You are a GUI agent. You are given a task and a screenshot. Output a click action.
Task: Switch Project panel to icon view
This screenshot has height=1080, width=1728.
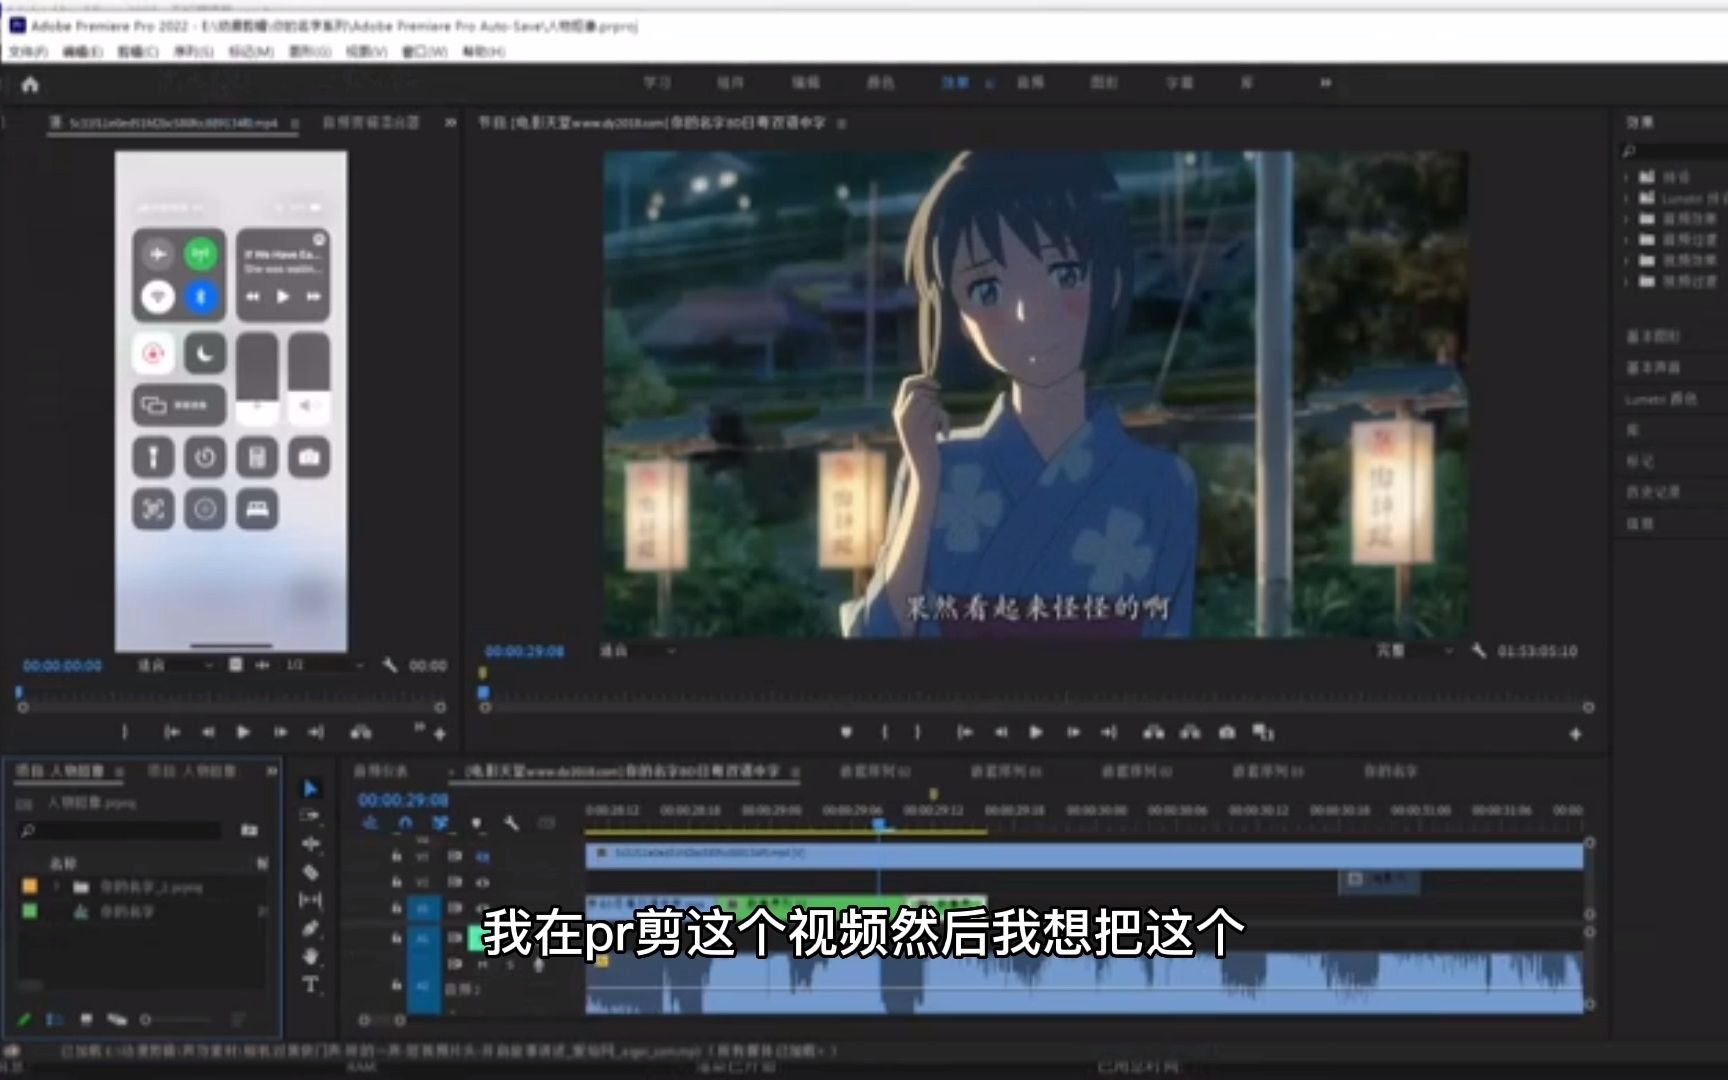pyautogui.click(x=86, y=1020)
